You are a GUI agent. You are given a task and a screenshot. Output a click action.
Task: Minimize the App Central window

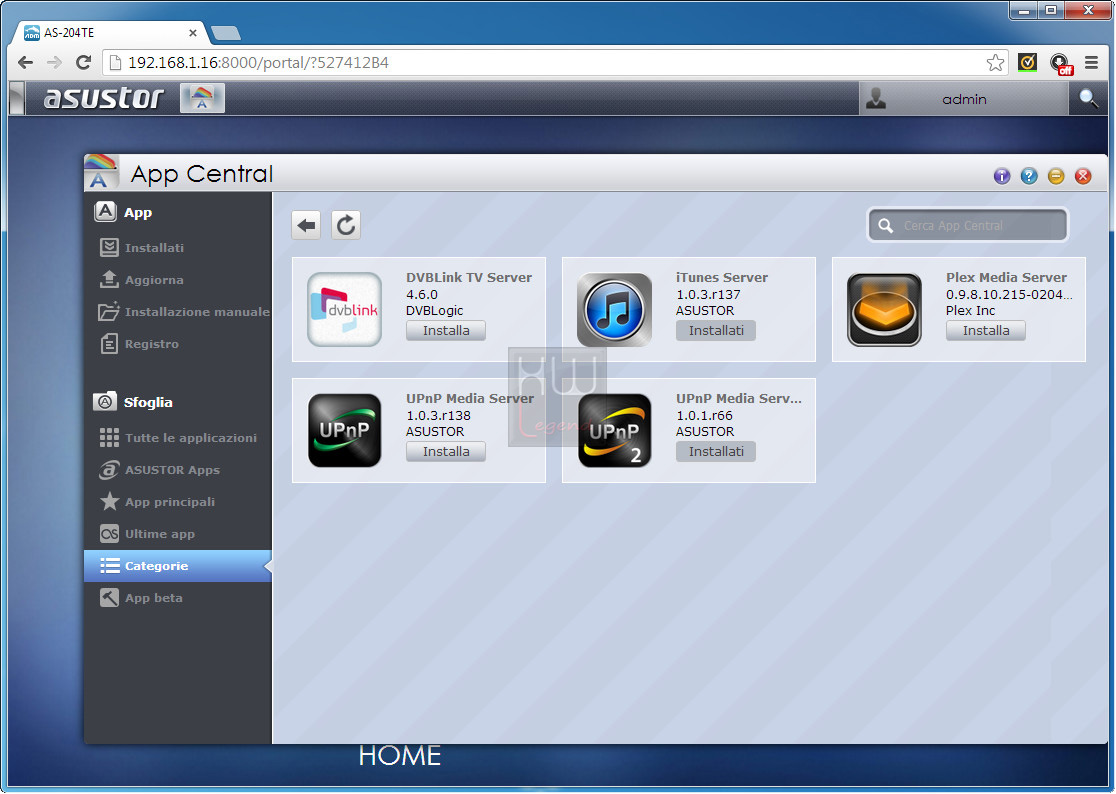[1056, 176]
